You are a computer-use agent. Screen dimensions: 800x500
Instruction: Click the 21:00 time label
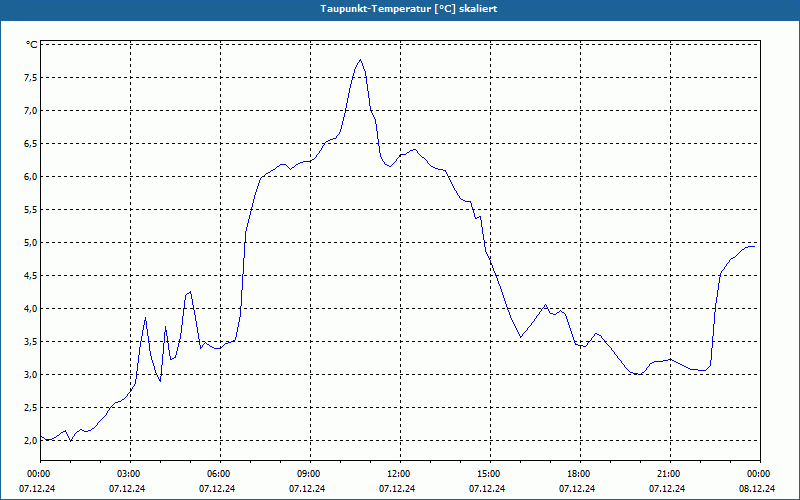(x=670, y=474)
